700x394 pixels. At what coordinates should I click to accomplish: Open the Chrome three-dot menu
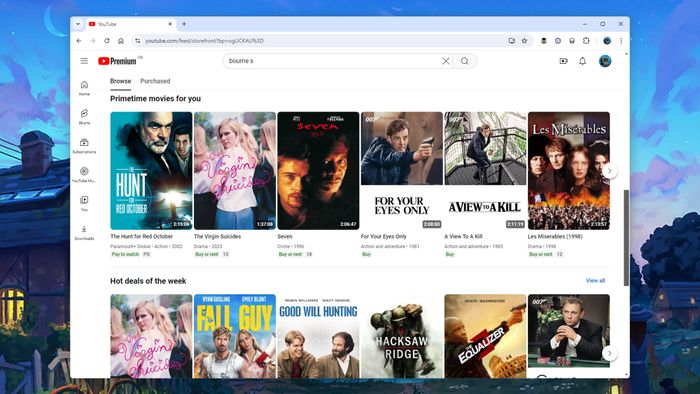[621, 41]
